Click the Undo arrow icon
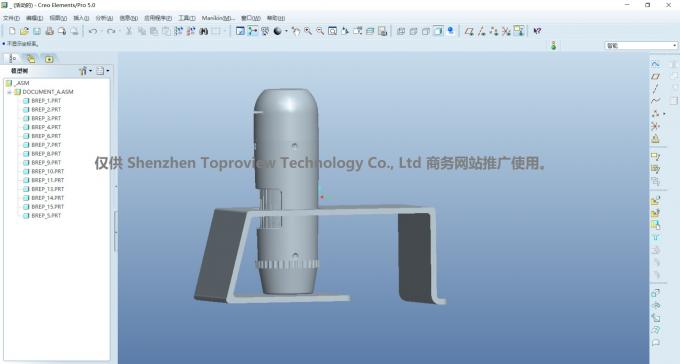 click(93, 31)
